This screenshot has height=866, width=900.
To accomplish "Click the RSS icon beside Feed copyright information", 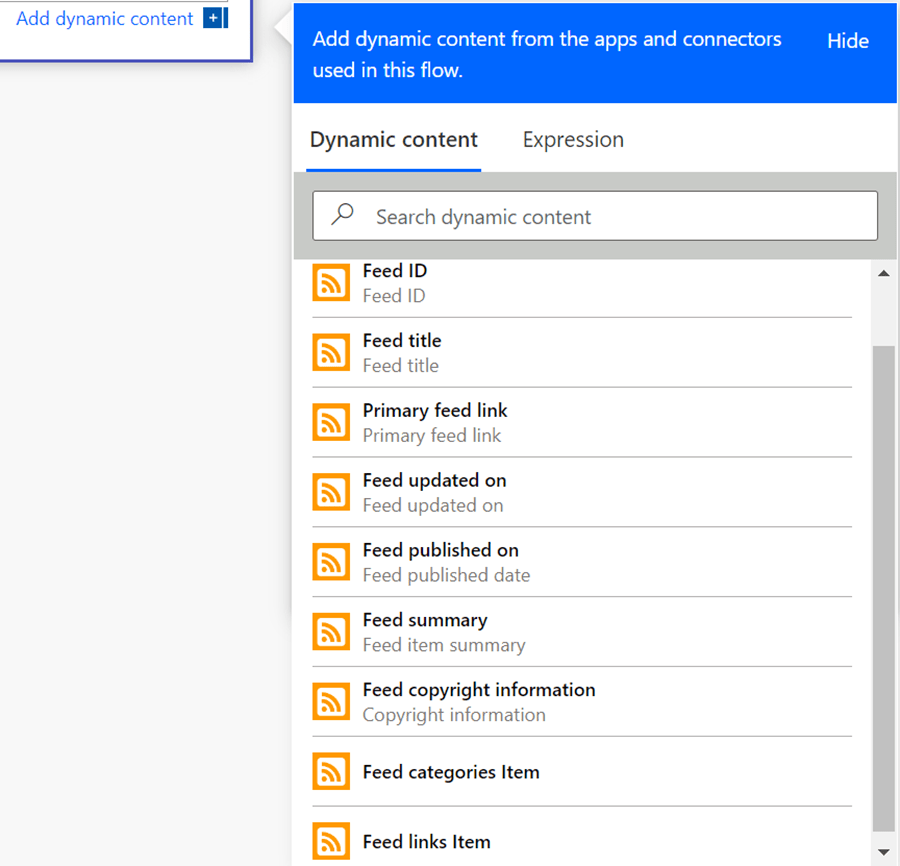I will pos(331,702).
